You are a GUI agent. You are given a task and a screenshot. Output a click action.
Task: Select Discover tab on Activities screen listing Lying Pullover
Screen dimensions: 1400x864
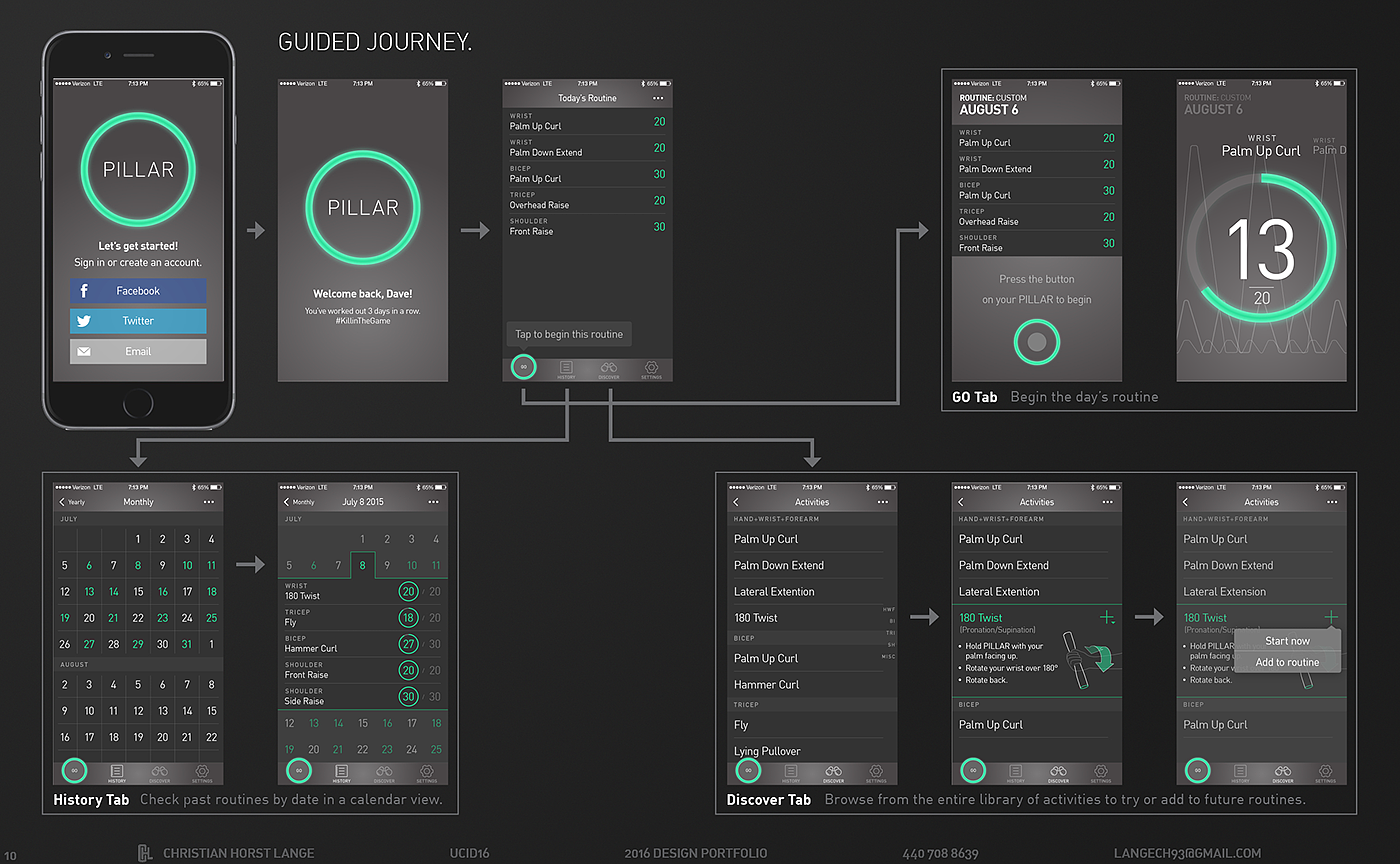click(834, 772)
